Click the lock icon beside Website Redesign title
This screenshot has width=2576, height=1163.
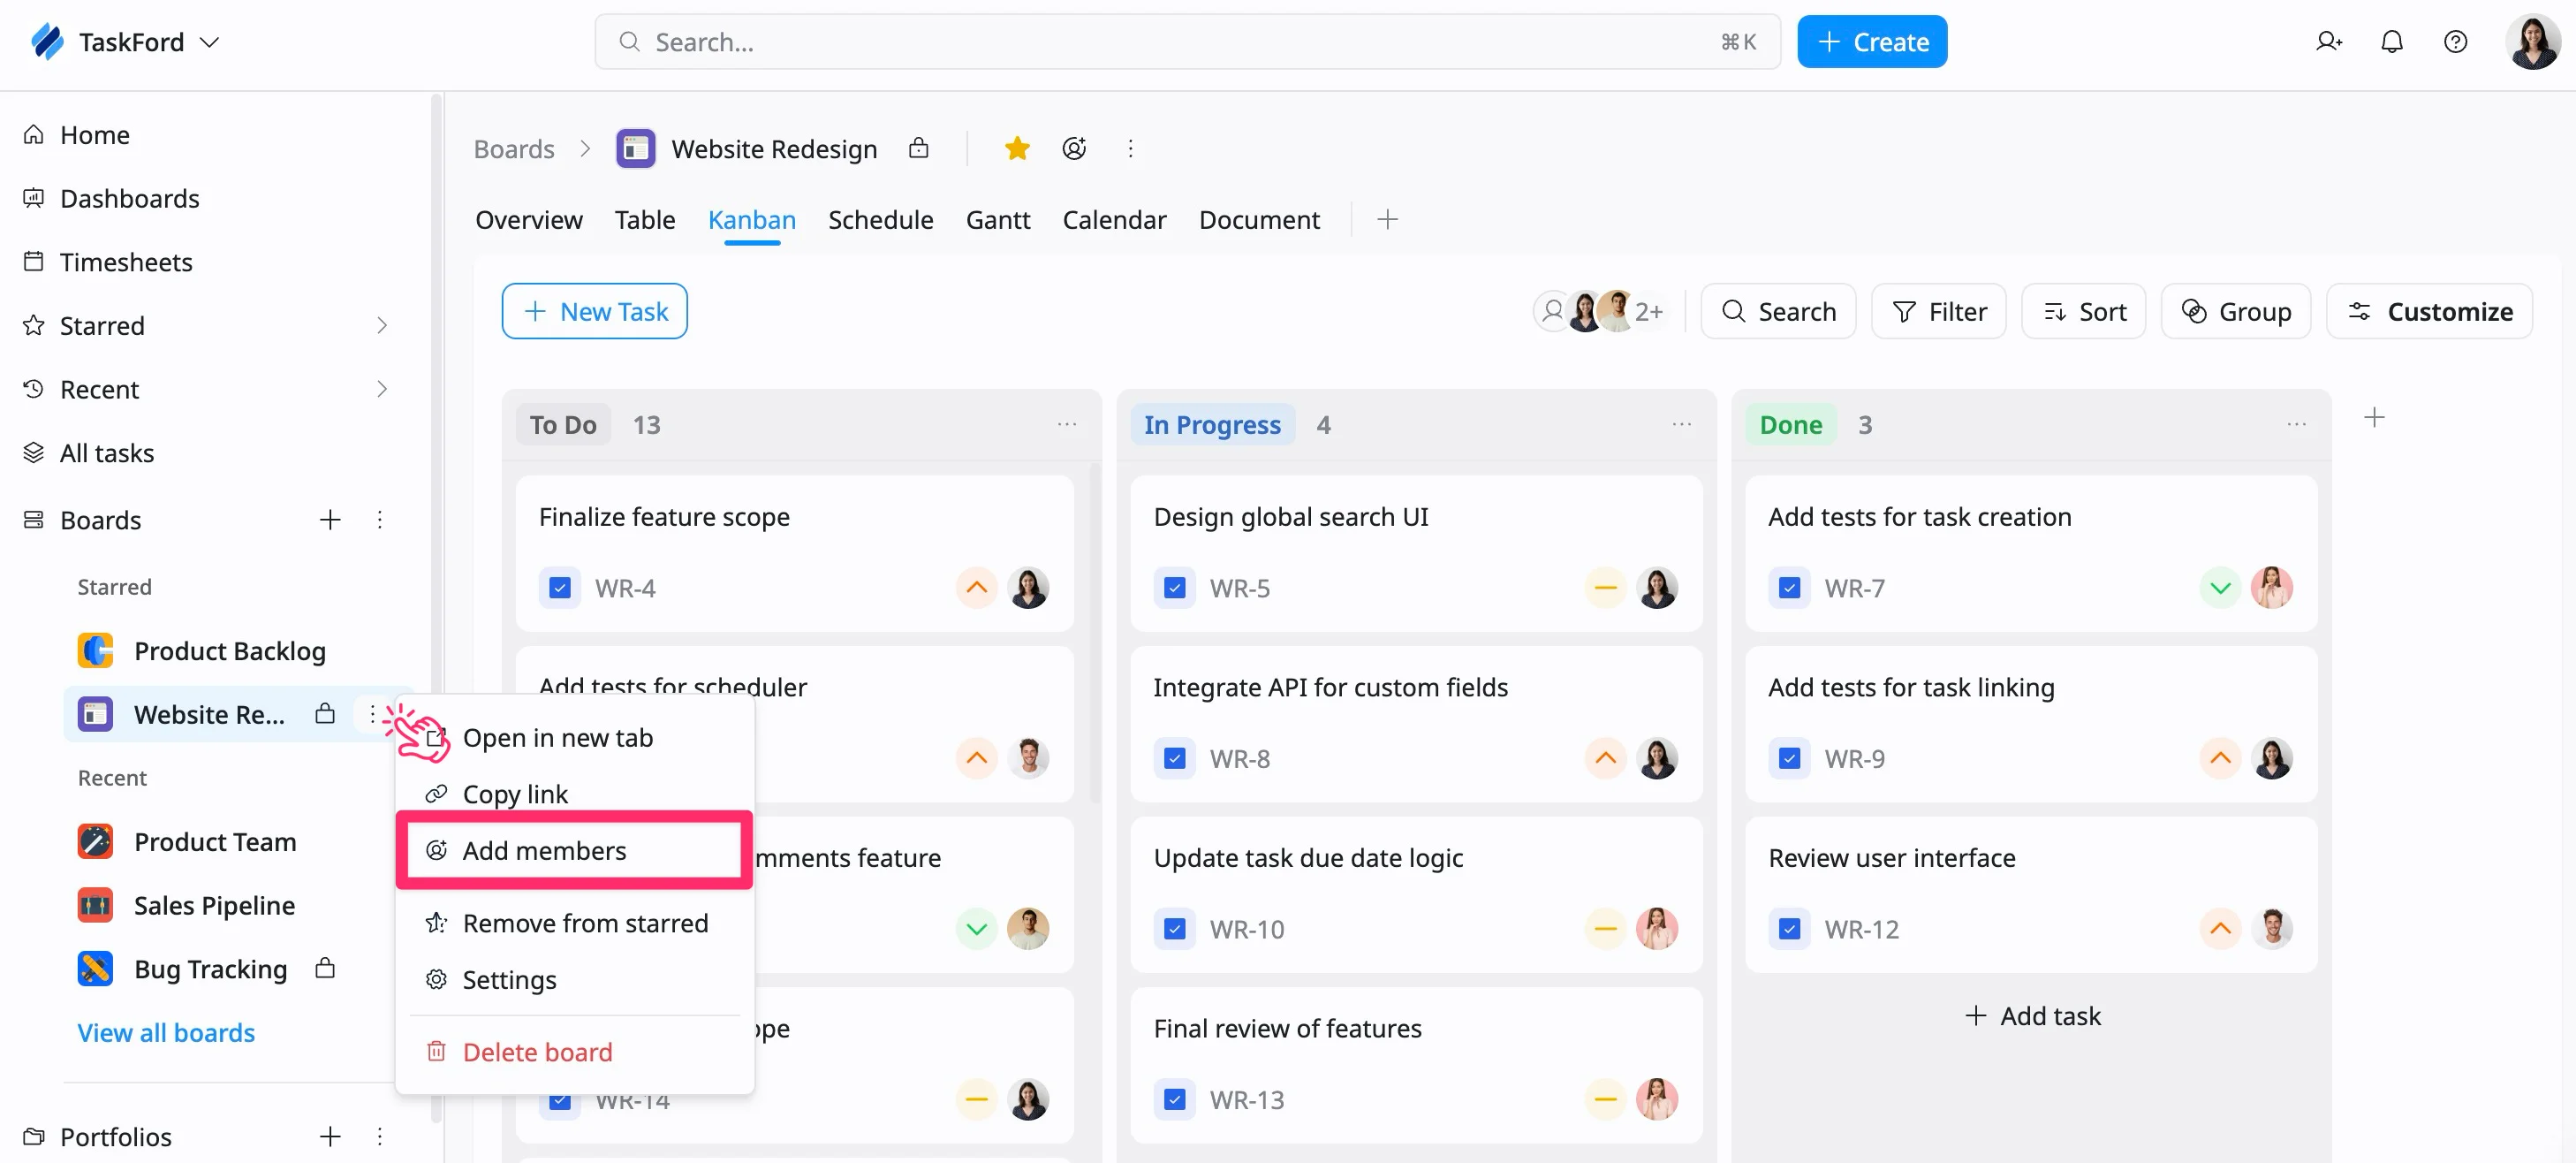pos(918,148)
